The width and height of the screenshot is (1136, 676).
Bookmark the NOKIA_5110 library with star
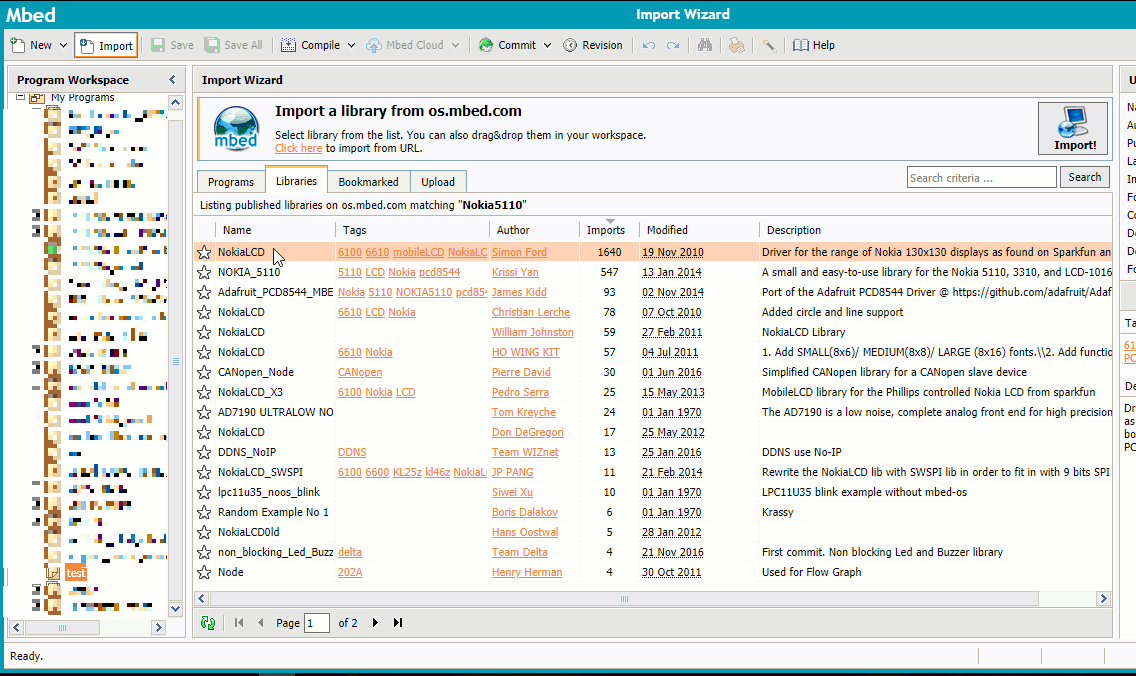click(x=204, y=272)
